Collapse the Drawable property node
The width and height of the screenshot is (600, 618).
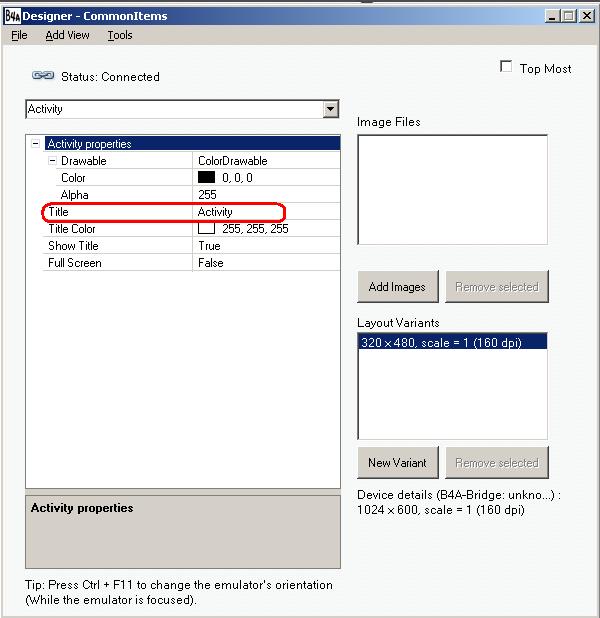(52, 161)
